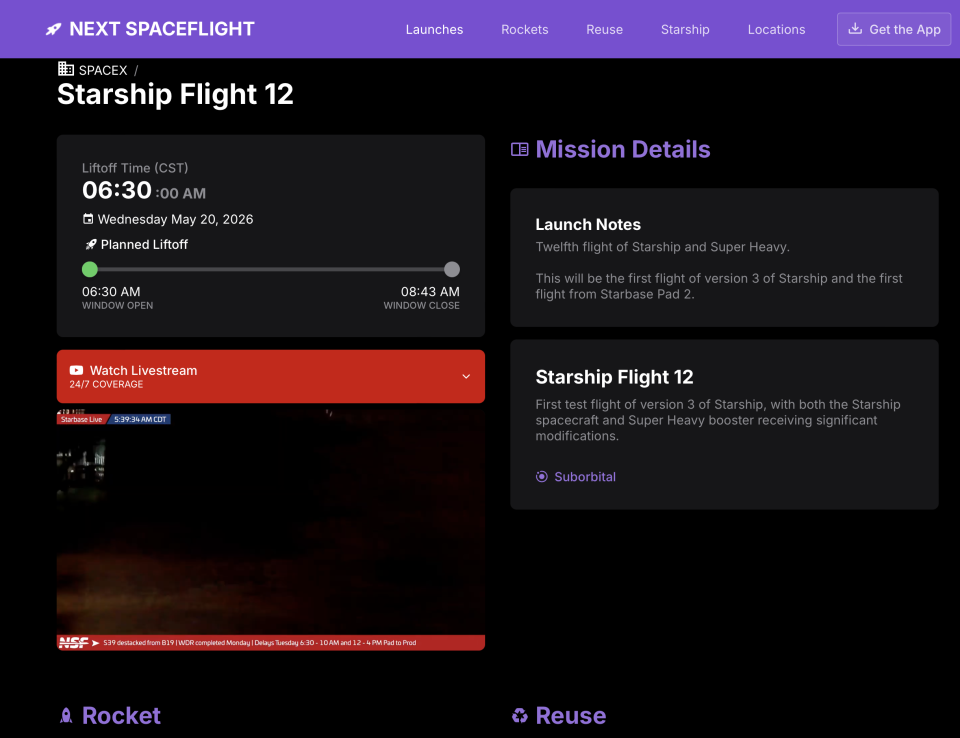Select Starship in the top navigation
This screenshot has height=738, width=960.
tap(685, 29)
